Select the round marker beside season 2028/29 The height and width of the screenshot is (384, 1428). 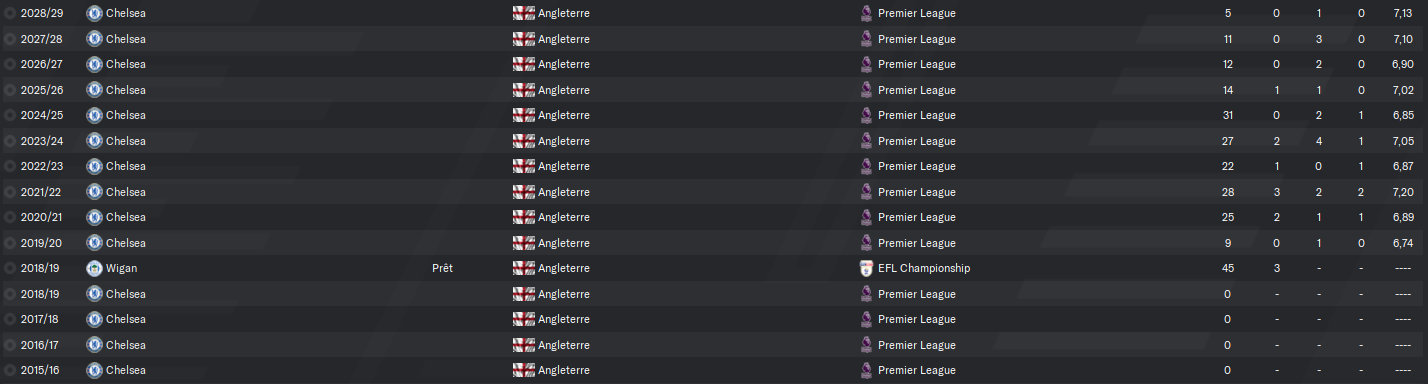10,13
